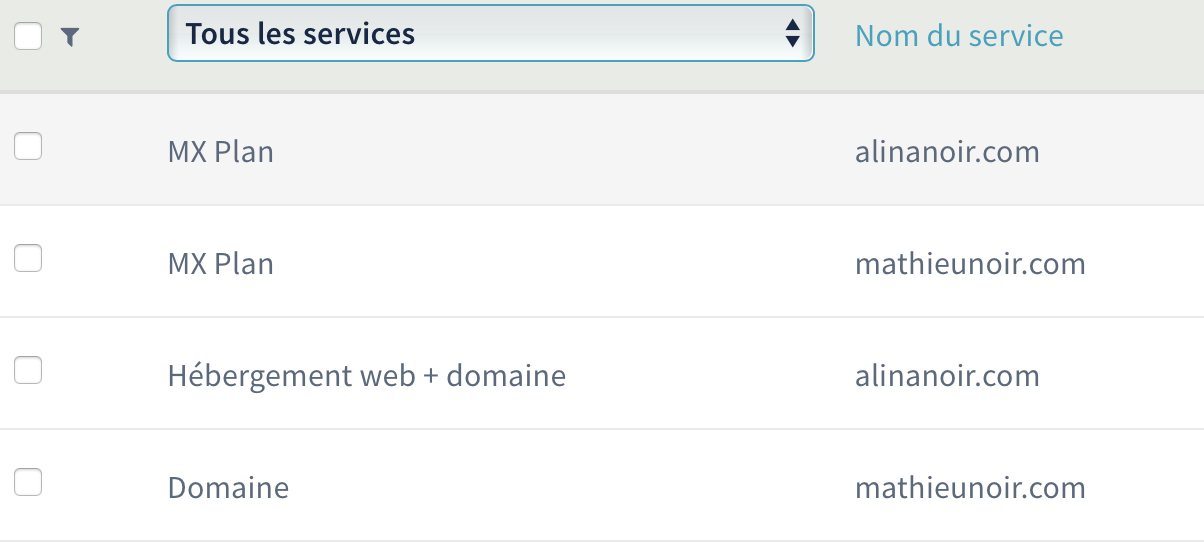Select the Hébergement web + domaine row checkbox

pyautogui.click(x=28, y=371)
